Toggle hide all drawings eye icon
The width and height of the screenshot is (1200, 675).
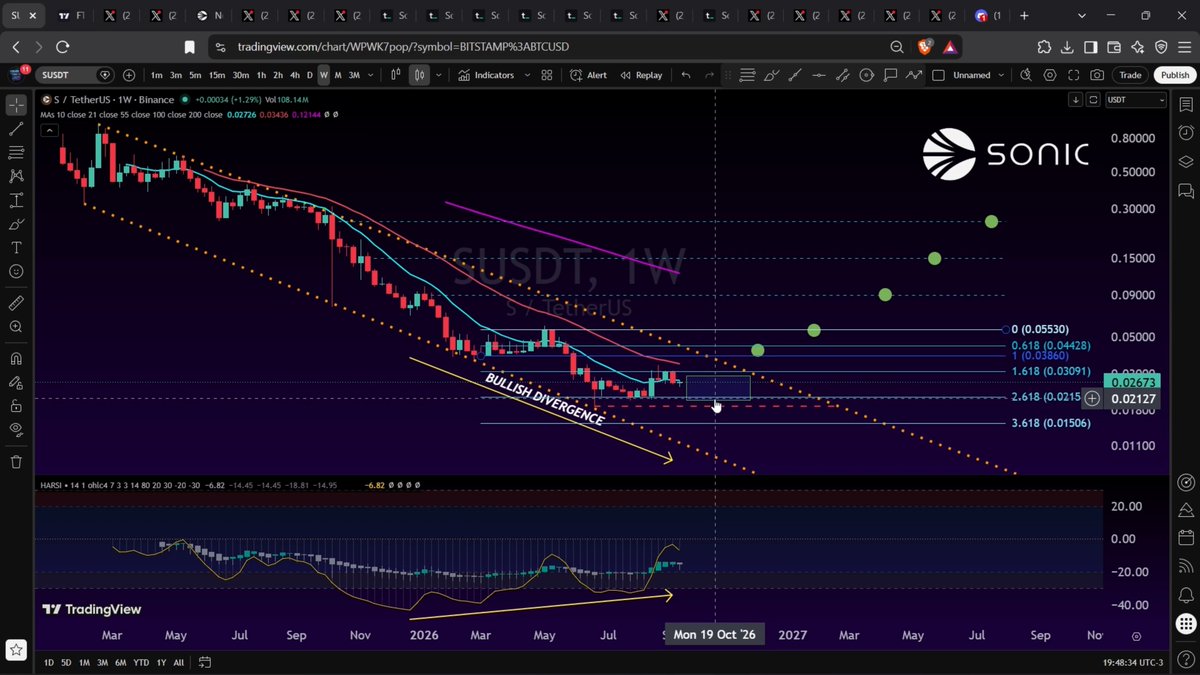(16, 430)
